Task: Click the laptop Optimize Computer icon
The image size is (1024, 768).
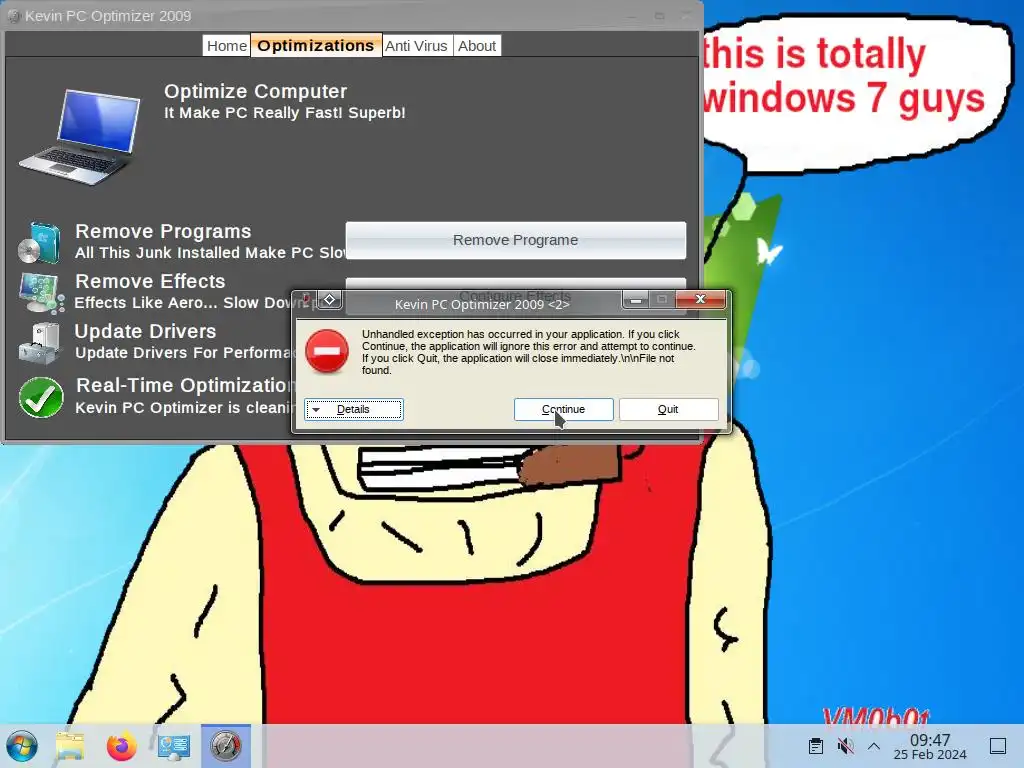Action: [80, 136]
